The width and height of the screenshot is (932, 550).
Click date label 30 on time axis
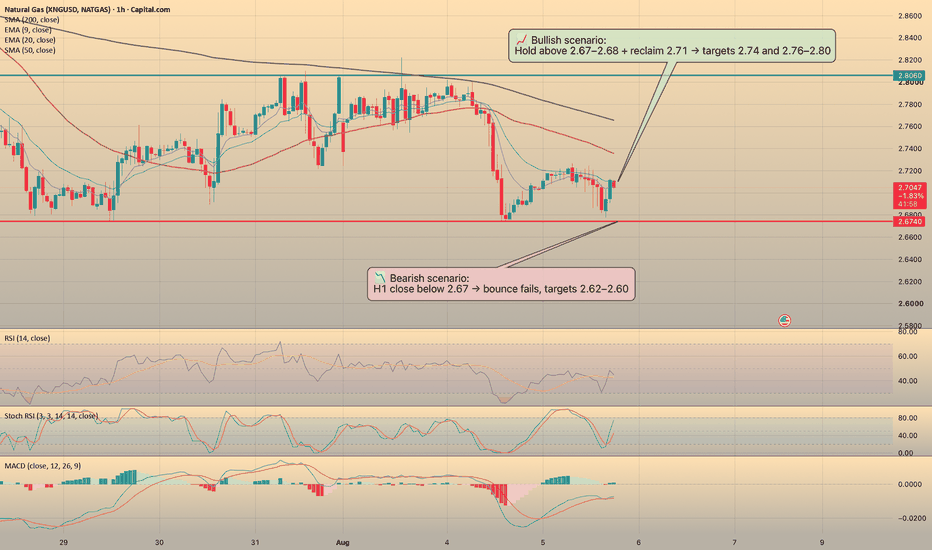click(159, 542)
